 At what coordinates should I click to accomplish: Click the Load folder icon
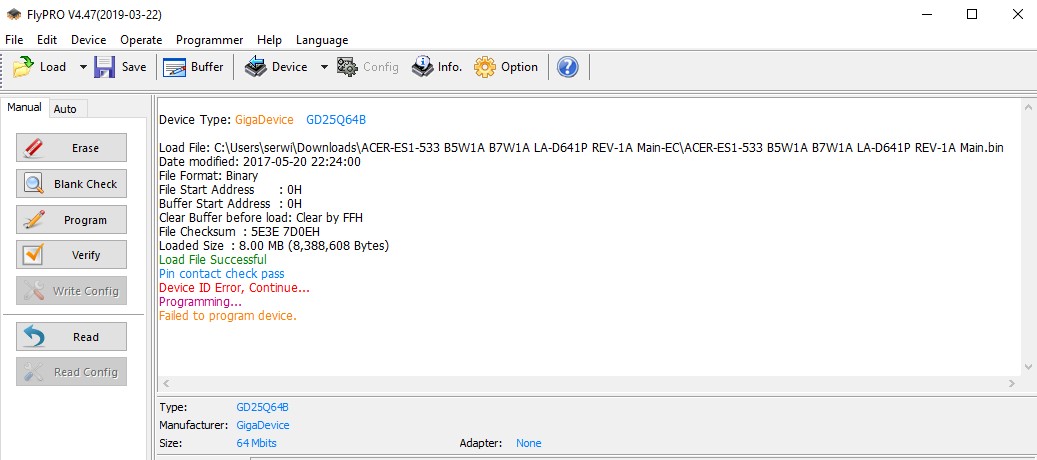pos(23,67)
